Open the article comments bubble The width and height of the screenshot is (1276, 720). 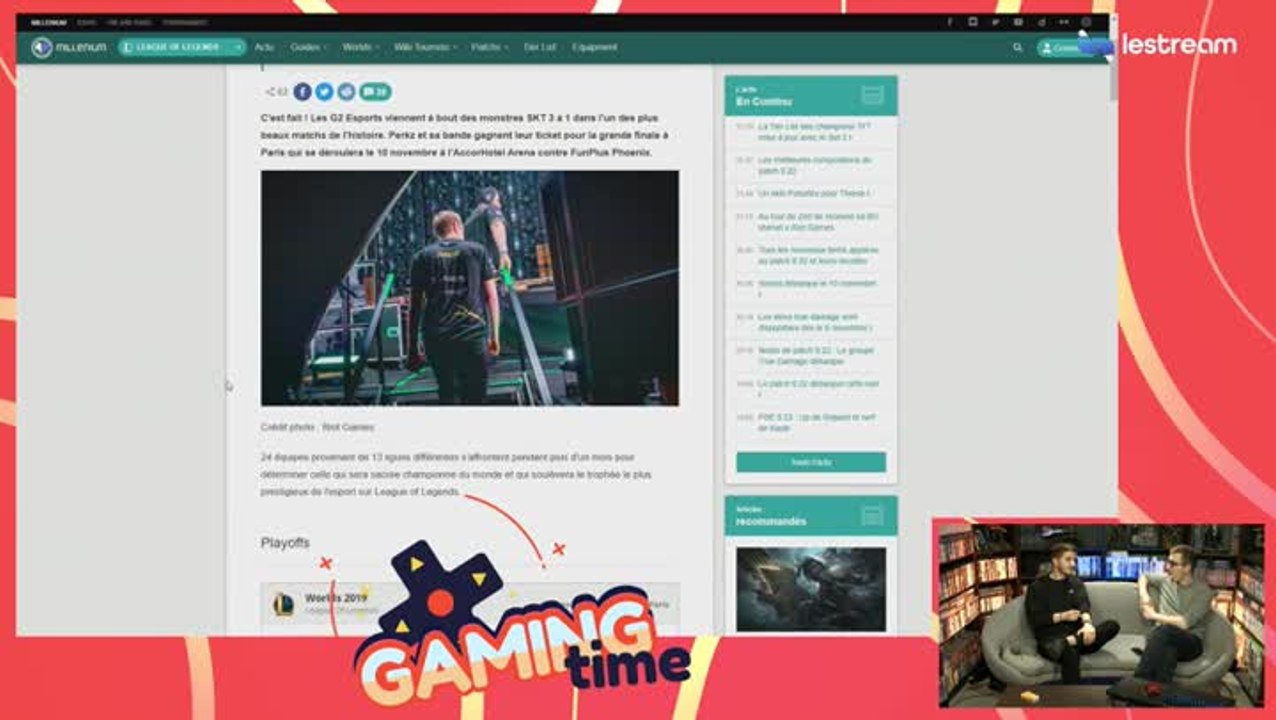[375, 92]
